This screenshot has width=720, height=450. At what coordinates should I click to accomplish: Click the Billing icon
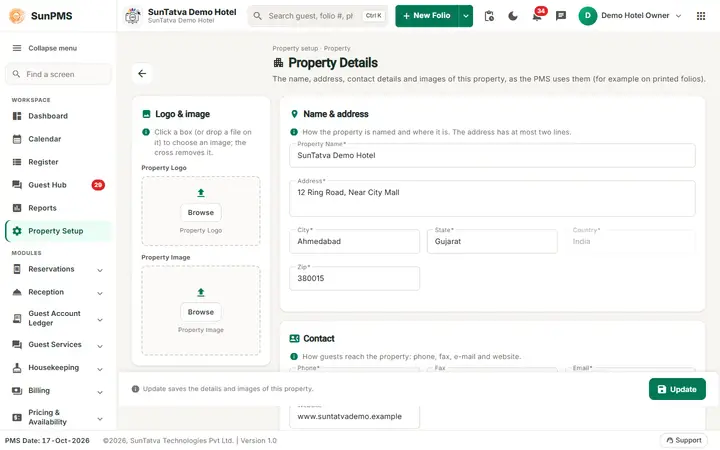(x=17, y=391)
